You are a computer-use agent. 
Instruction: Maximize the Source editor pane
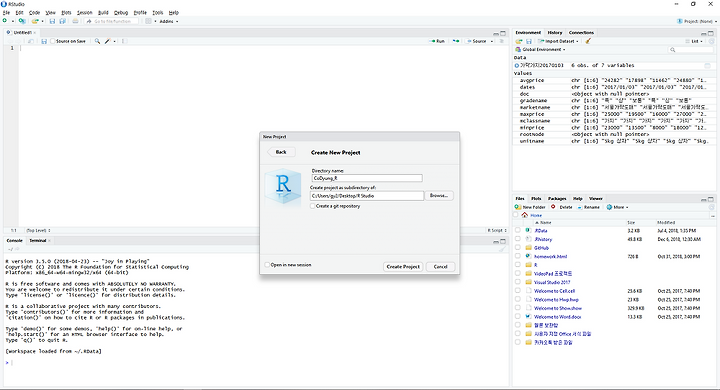tap(503, 33)
